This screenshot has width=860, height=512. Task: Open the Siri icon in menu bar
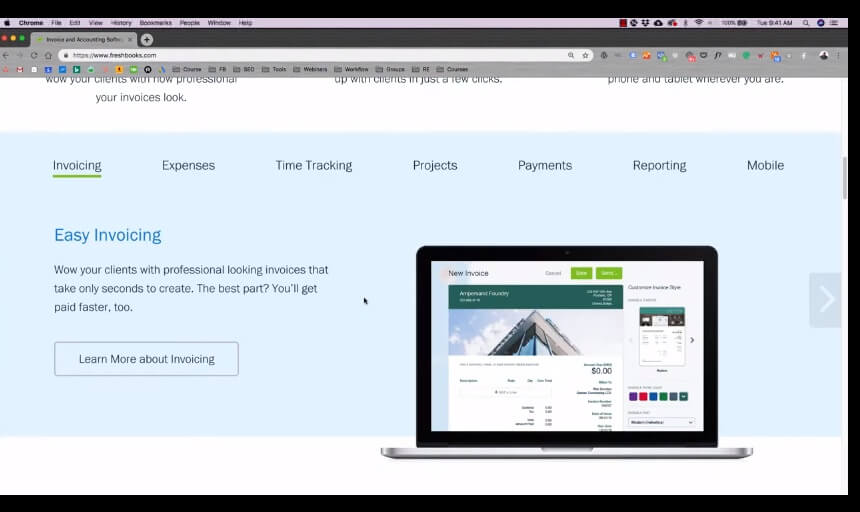coord(821,23)
